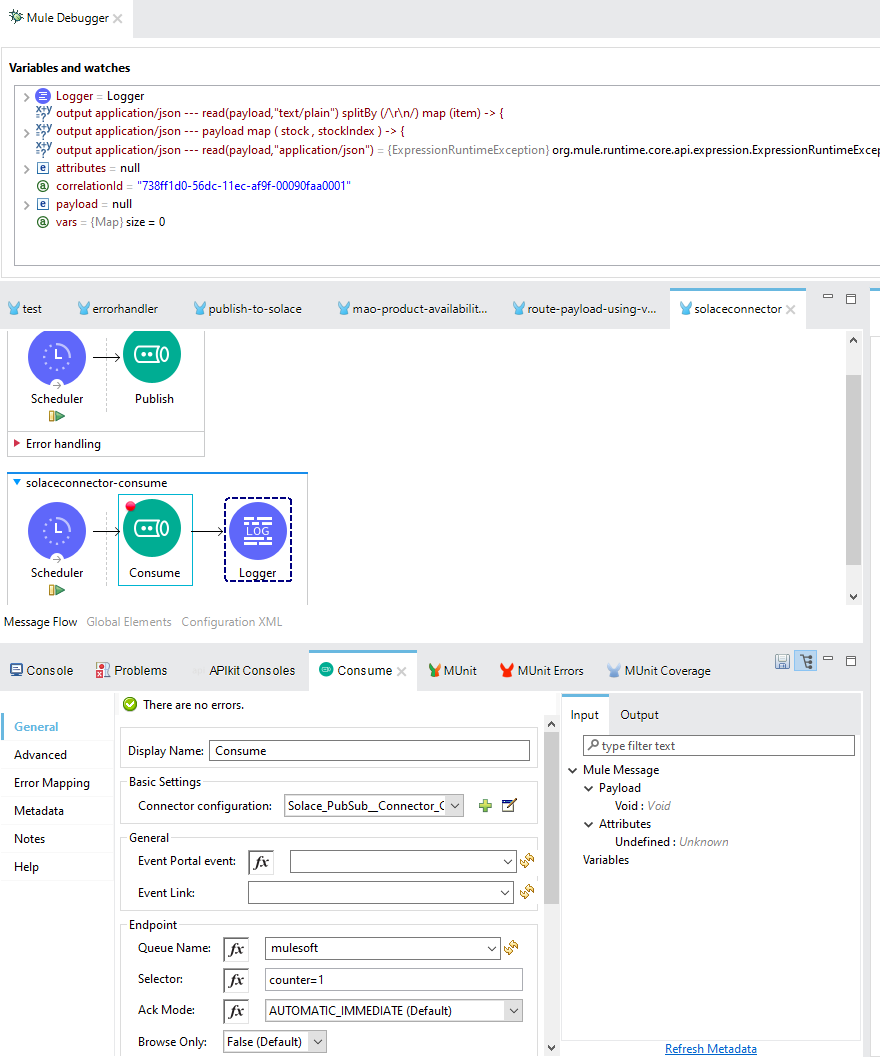Switch to the test editor tab
The height and width of the screenshot is (1057, 880).
tap(25, 309)
